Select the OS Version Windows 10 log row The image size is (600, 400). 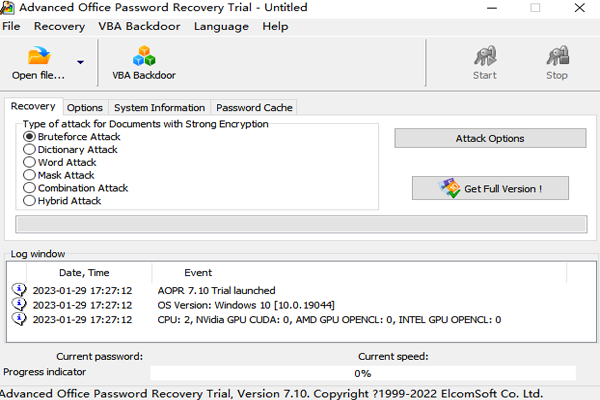click(x=301, y=305)
